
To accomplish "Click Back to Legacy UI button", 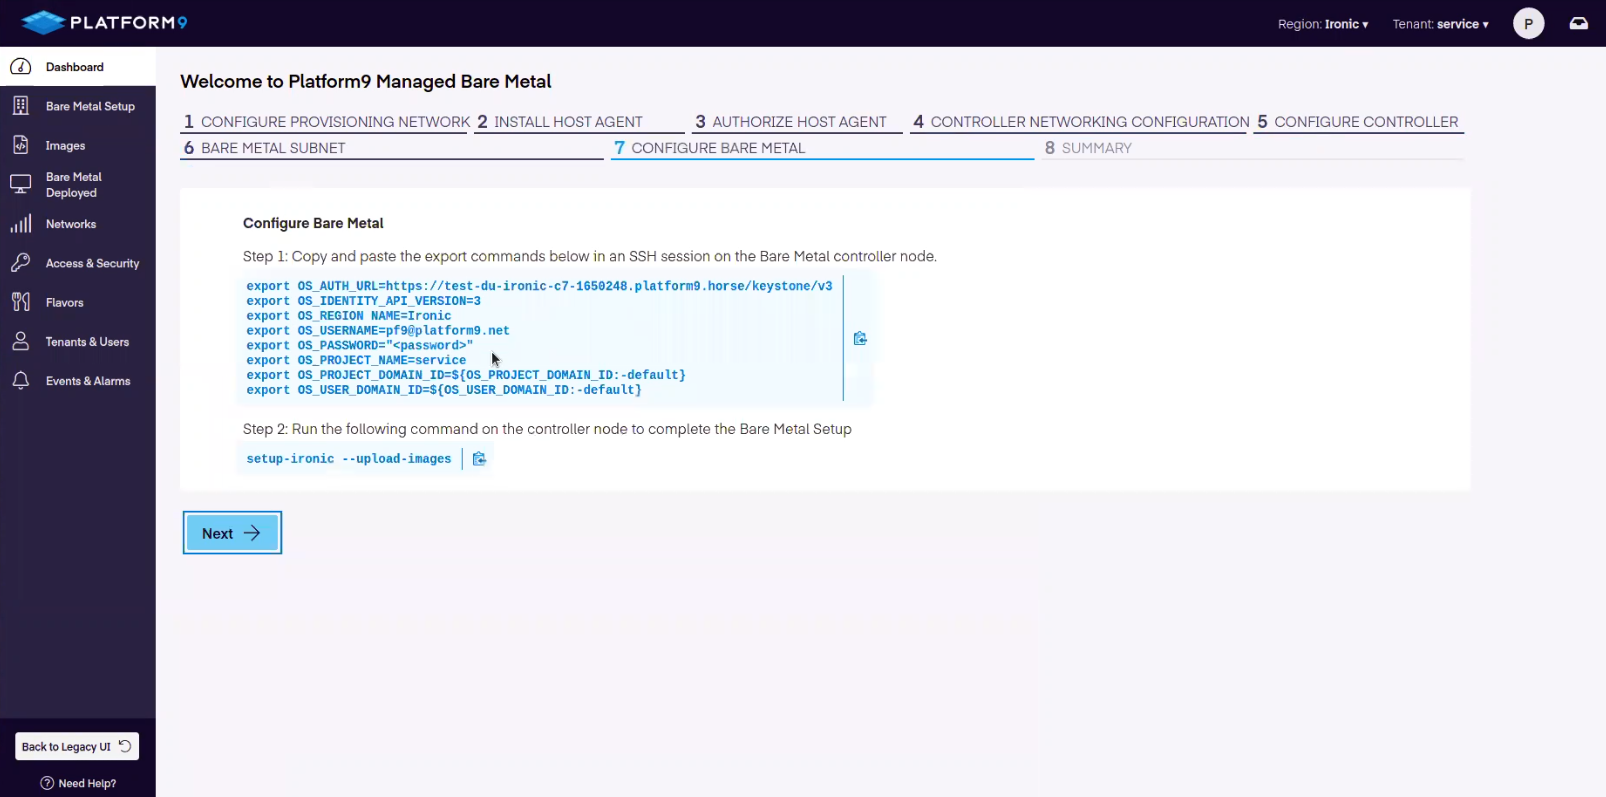I will tap(77, 746).
